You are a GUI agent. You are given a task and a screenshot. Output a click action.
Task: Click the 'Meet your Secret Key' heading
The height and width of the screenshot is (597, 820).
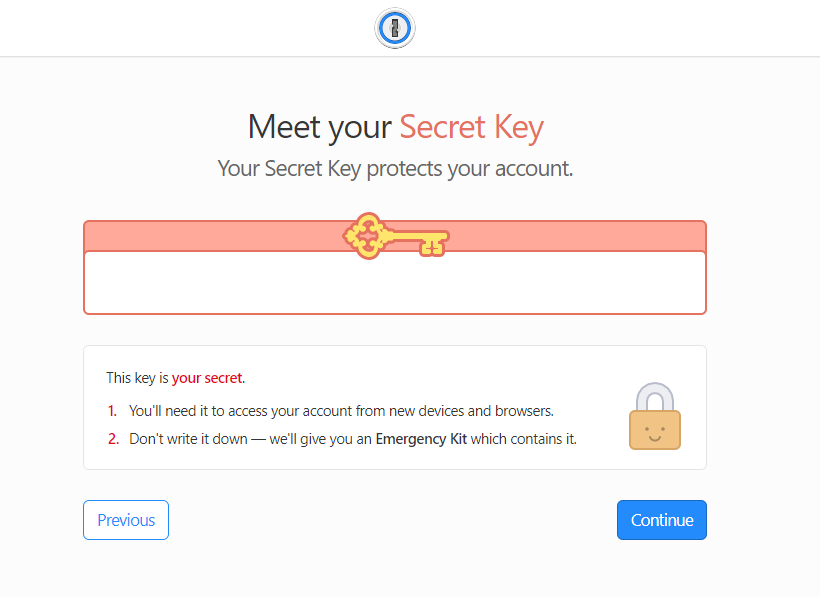click(x=396, y=128)
